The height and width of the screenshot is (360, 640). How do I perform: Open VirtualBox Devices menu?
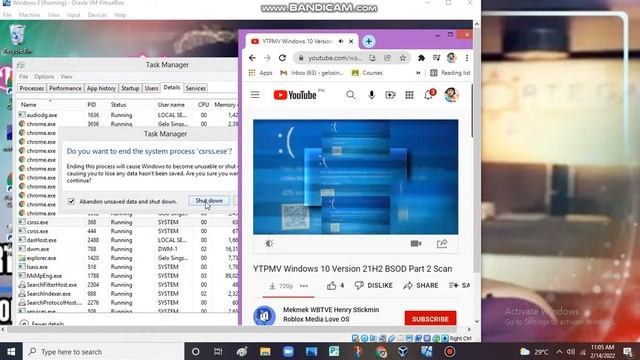tap(97, 15)
